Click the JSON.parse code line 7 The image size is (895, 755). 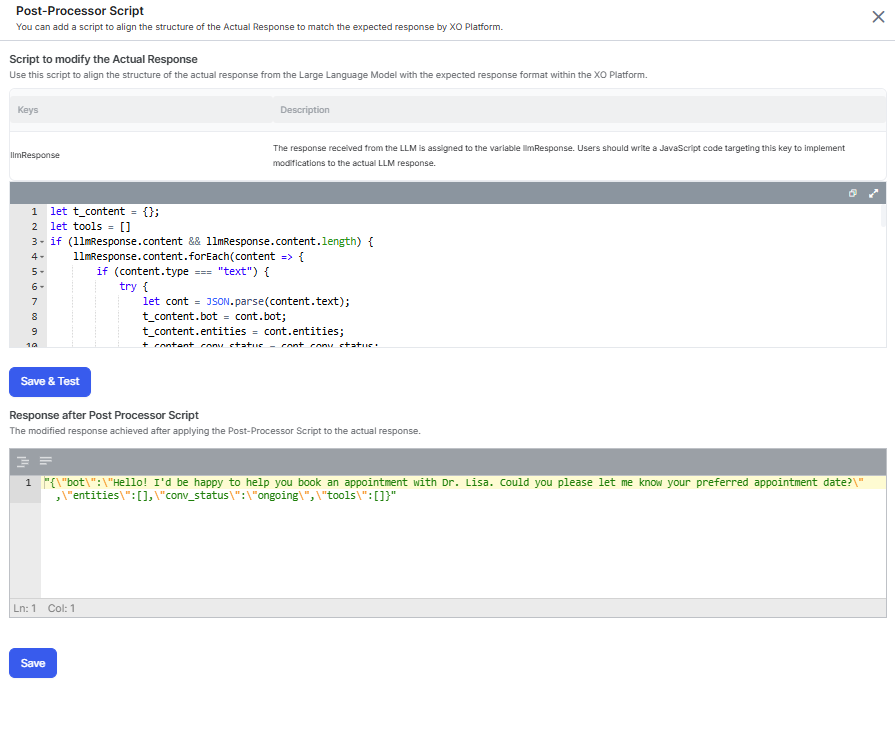[x=250, y=301]
